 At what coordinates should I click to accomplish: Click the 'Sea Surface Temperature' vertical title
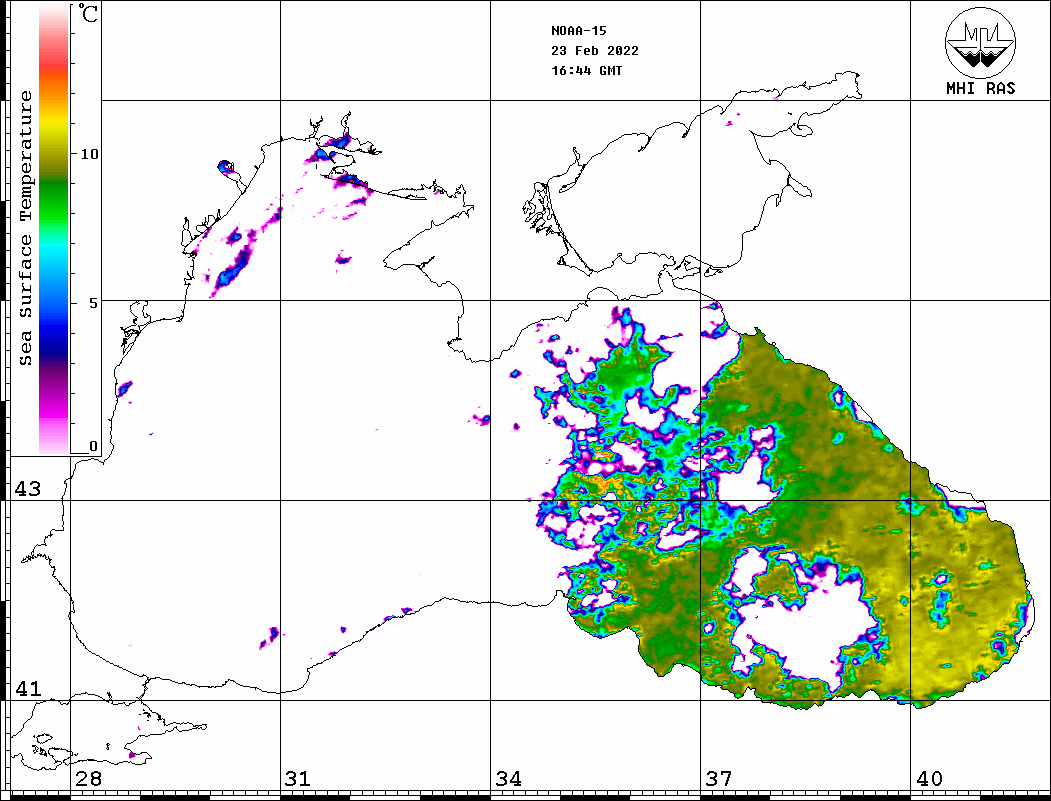coord(25,228)
